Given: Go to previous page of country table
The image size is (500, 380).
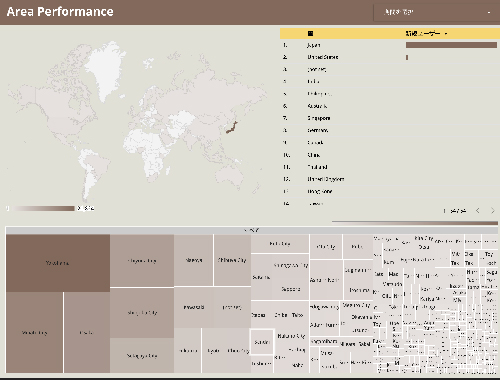Looking at the screenshot, I should click(x=478, y=211).
